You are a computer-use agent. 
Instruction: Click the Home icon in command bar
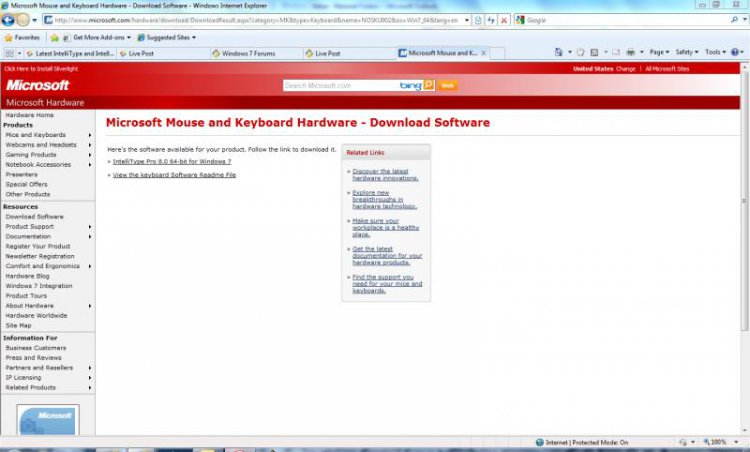[559, 52]
